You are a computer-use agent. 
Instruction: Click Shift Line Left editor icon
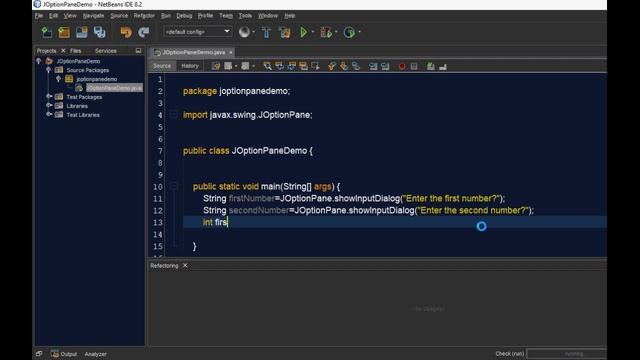373,66
